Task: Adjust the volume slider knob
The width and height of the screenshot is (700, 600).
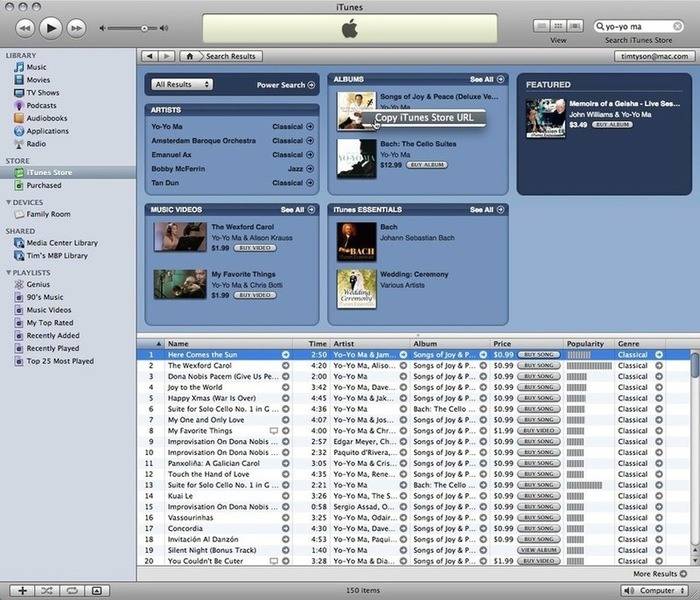Action: pyautogui.click(x=144, y=28)
